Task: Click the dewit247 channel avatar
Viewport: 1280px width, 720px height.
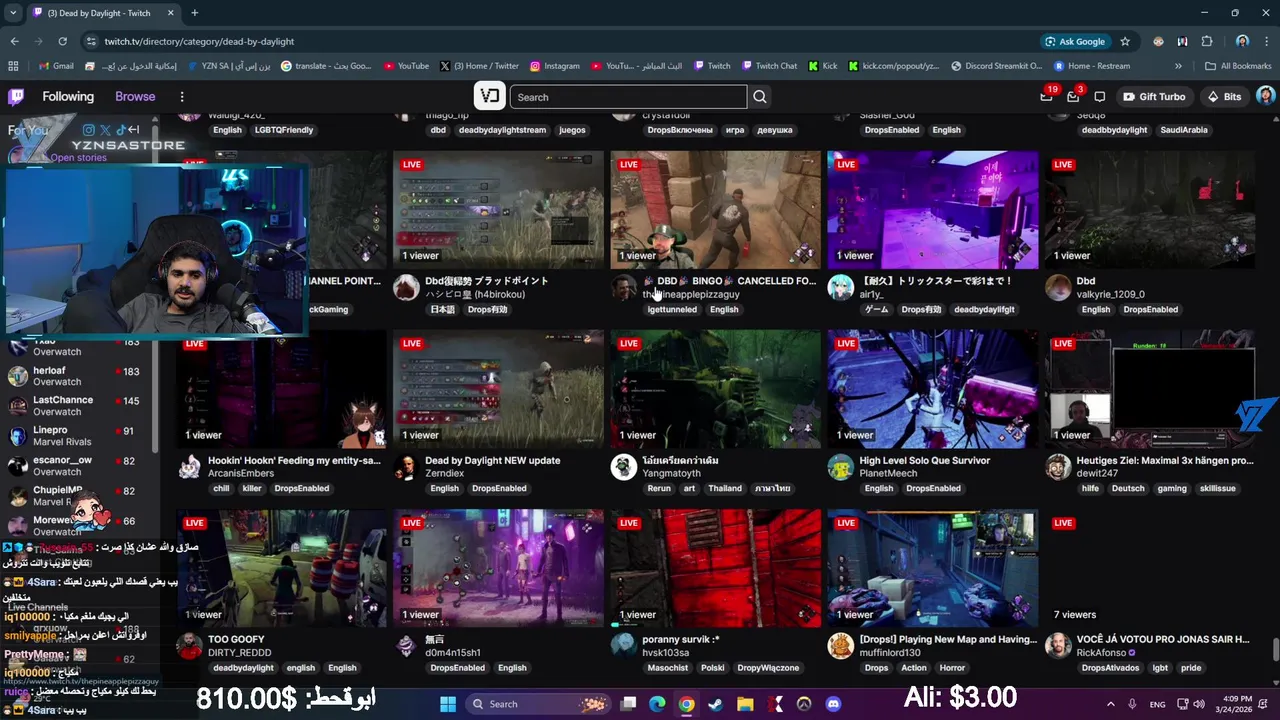Action: point(1058,467)
